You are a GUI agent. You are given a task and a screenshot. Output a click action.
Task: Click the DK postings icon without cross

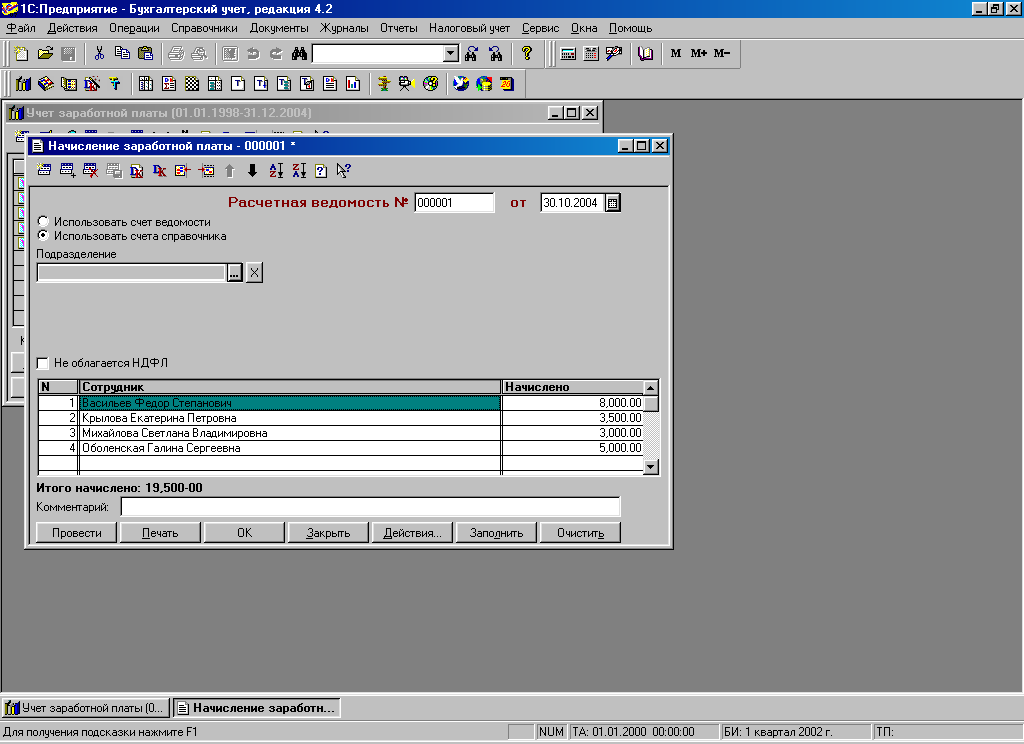(159, 170)
